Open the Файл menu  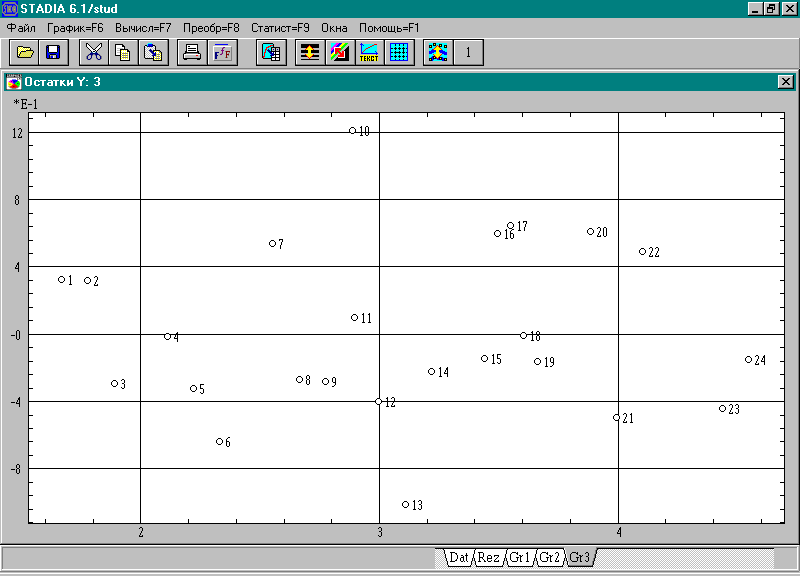tap(21, 28)
